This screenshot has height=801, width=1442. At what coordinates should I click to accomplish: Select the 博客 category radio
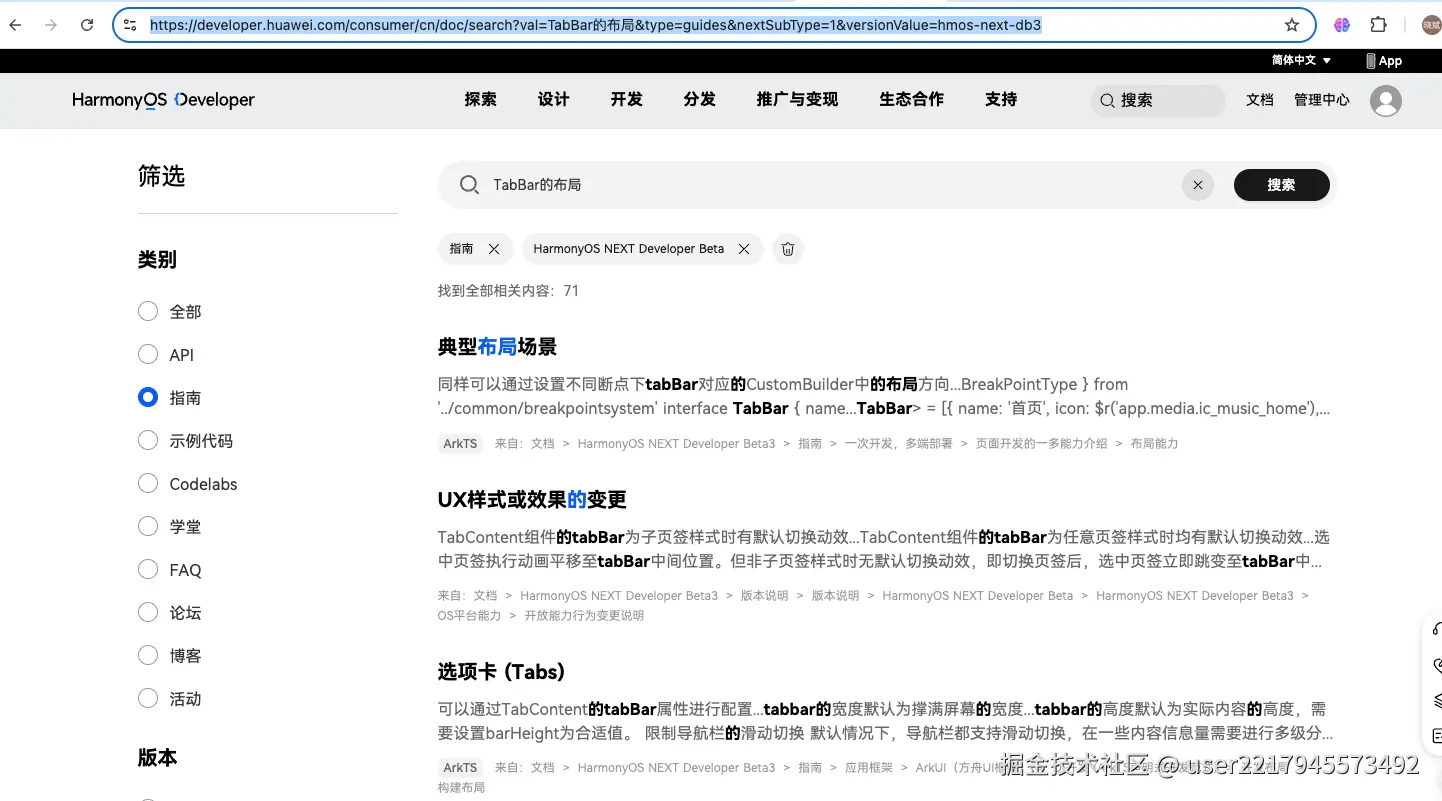point(148,655)
